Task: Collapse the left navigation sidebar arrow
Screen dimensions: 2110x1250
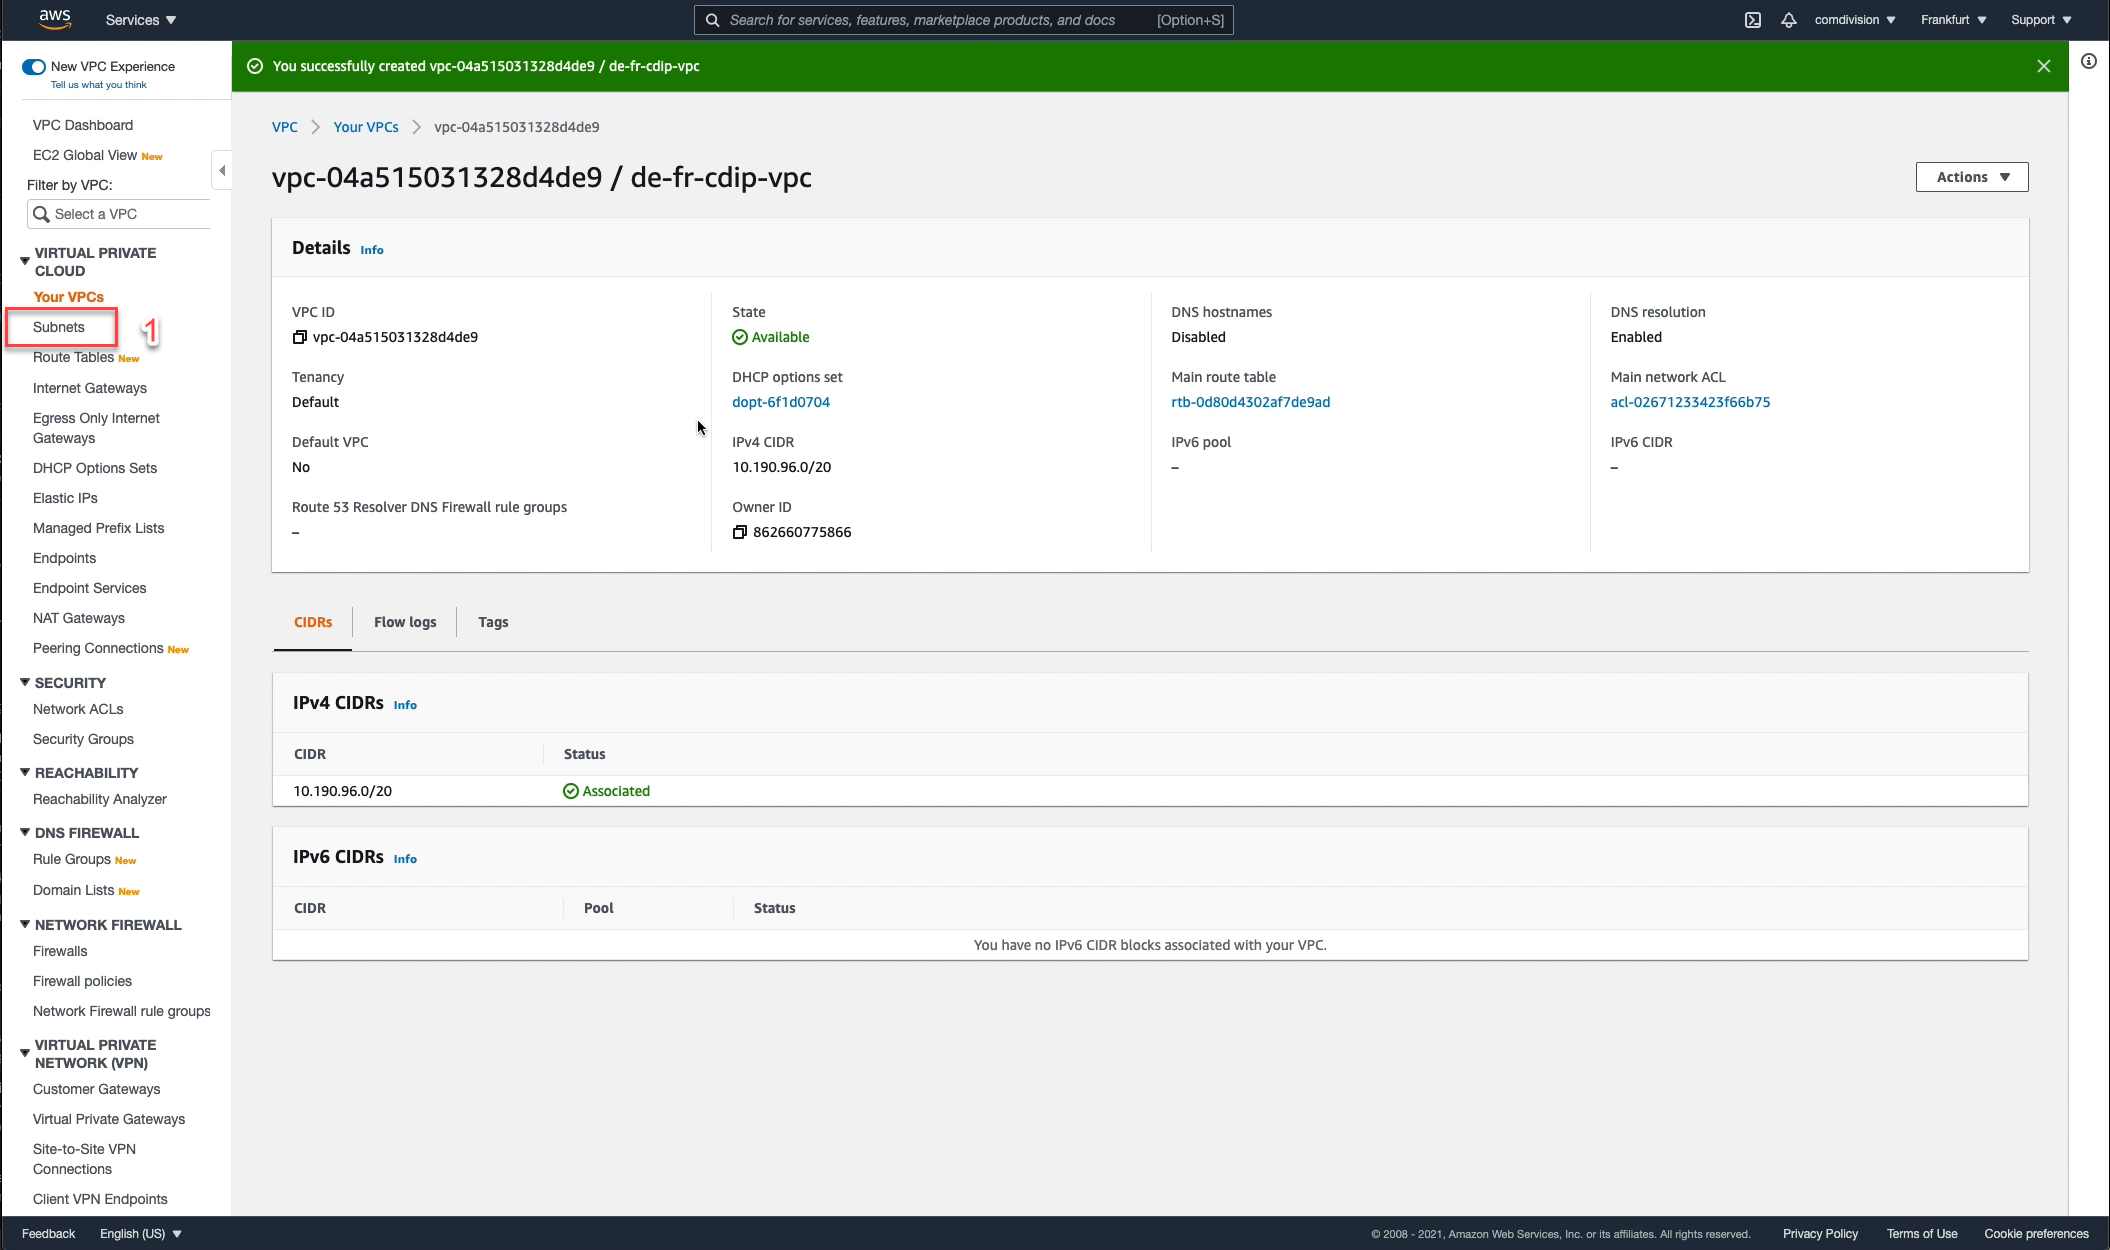Action: click(x=222, y=170)
